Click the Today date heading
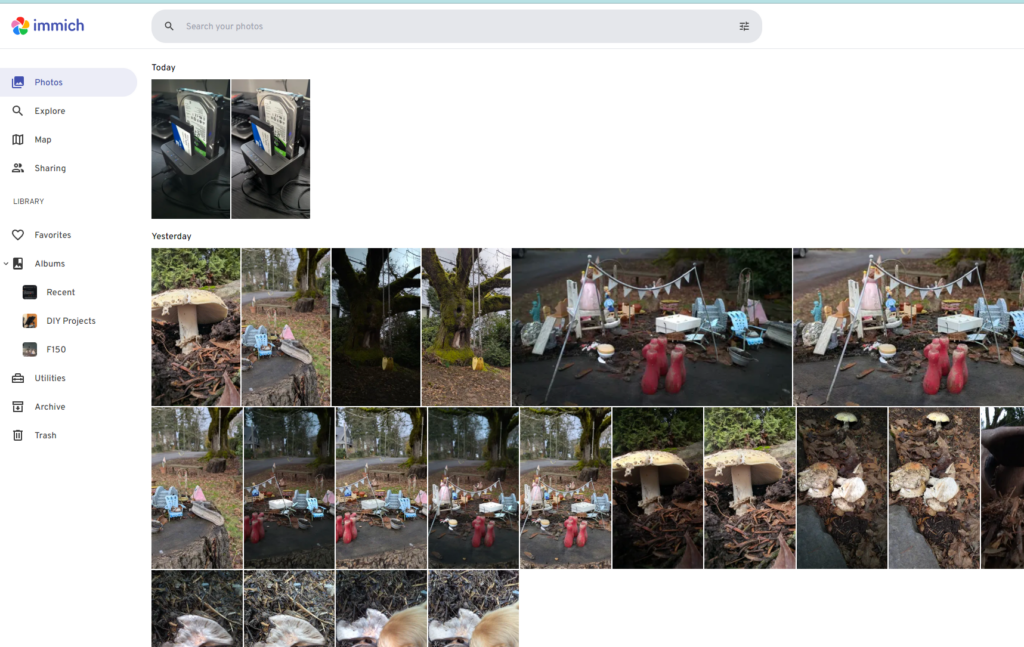Image resolution: width=1024 pixels, height=647 pixels. [163, 67]
